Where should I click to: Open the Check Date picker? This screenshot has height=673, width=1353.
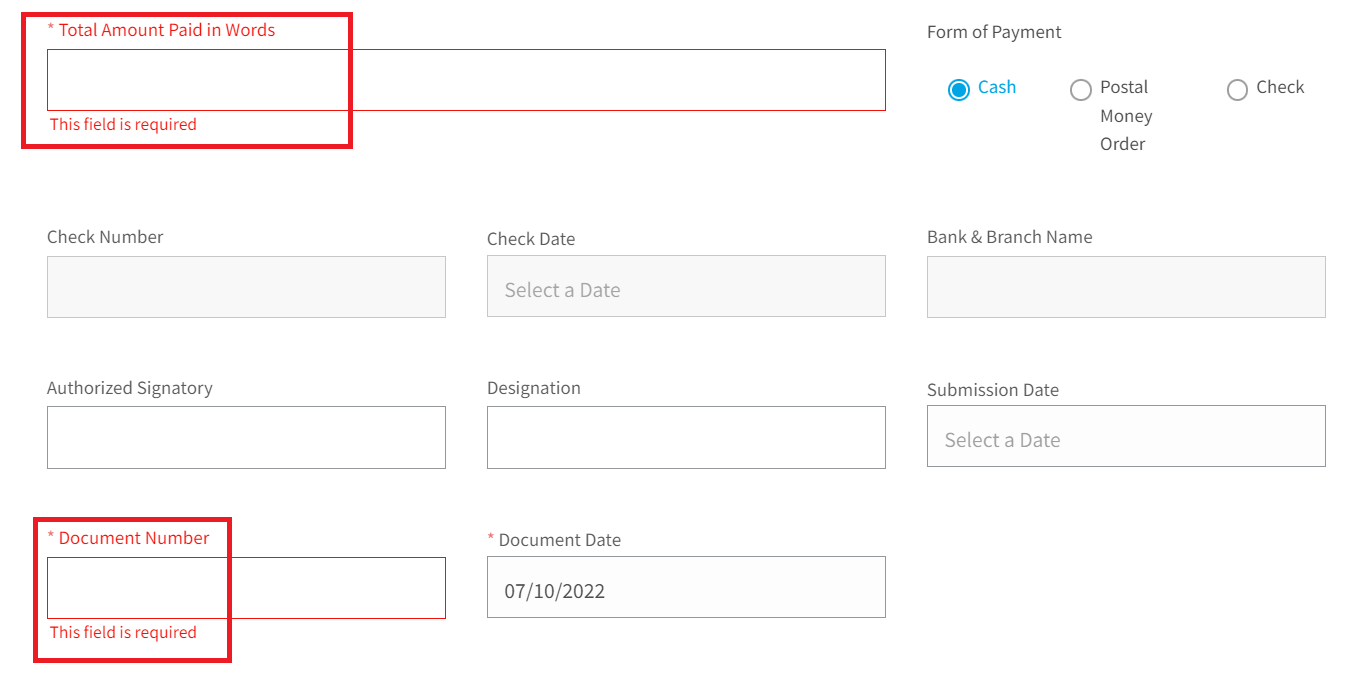click(x=686, y=286)
